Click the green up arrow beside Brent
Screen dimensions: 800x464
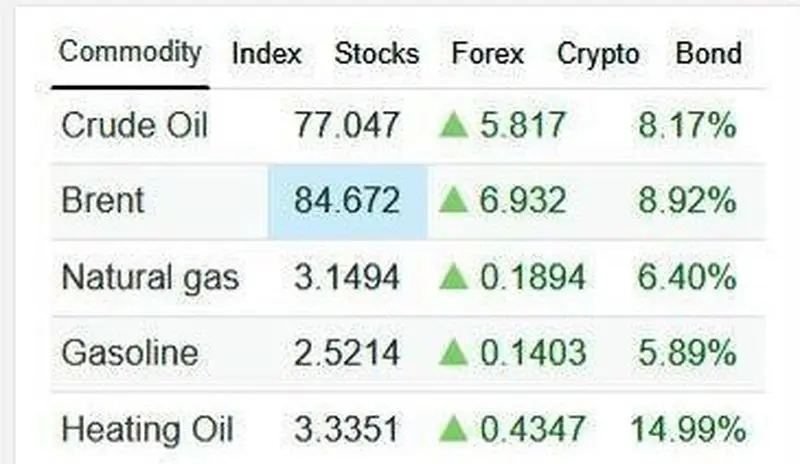(454, 201)
